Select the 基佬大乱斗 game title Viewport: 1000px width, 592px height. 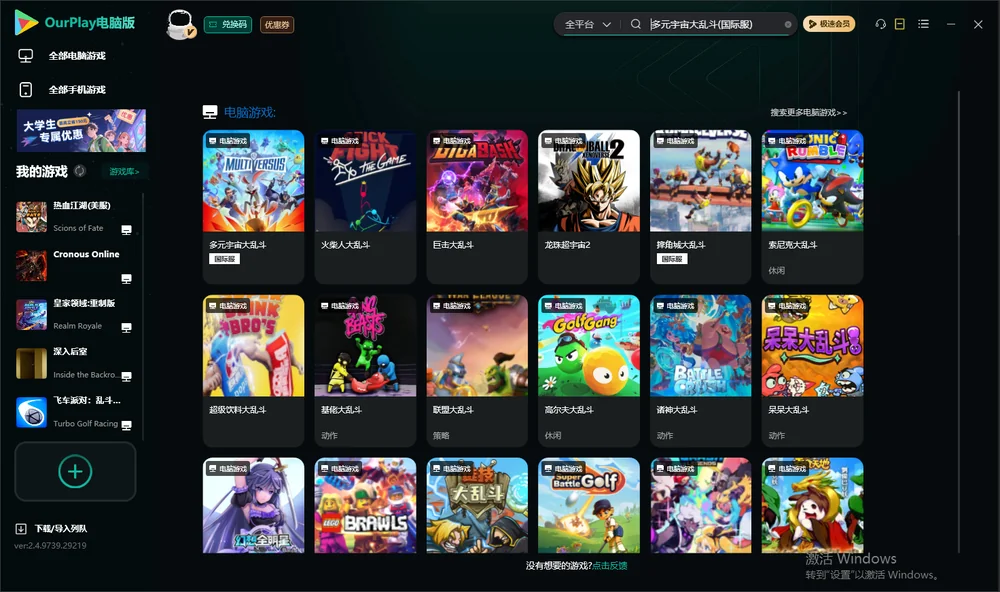(x=341, y=410)
